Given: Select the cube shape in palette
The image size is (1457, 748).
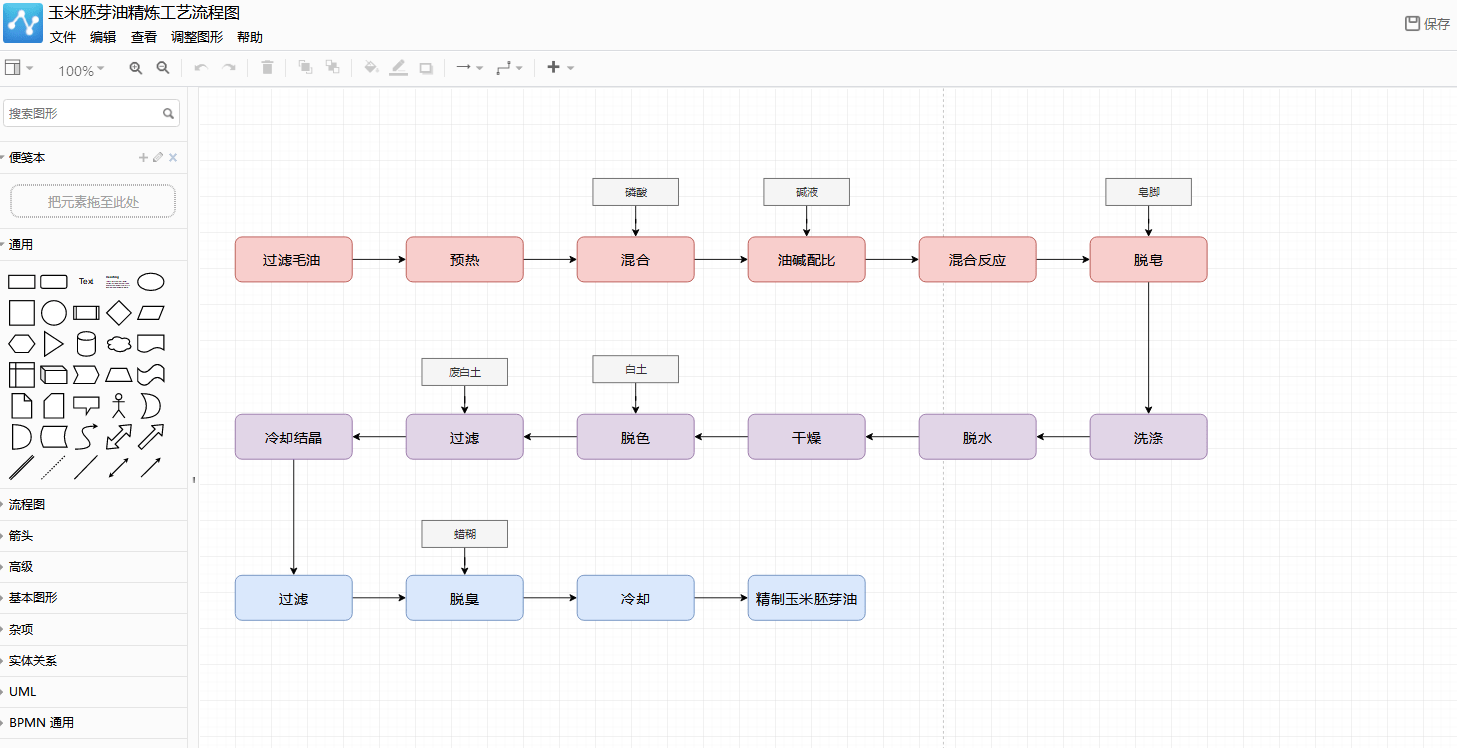Looking at the screenshot, I should [54, 375].
